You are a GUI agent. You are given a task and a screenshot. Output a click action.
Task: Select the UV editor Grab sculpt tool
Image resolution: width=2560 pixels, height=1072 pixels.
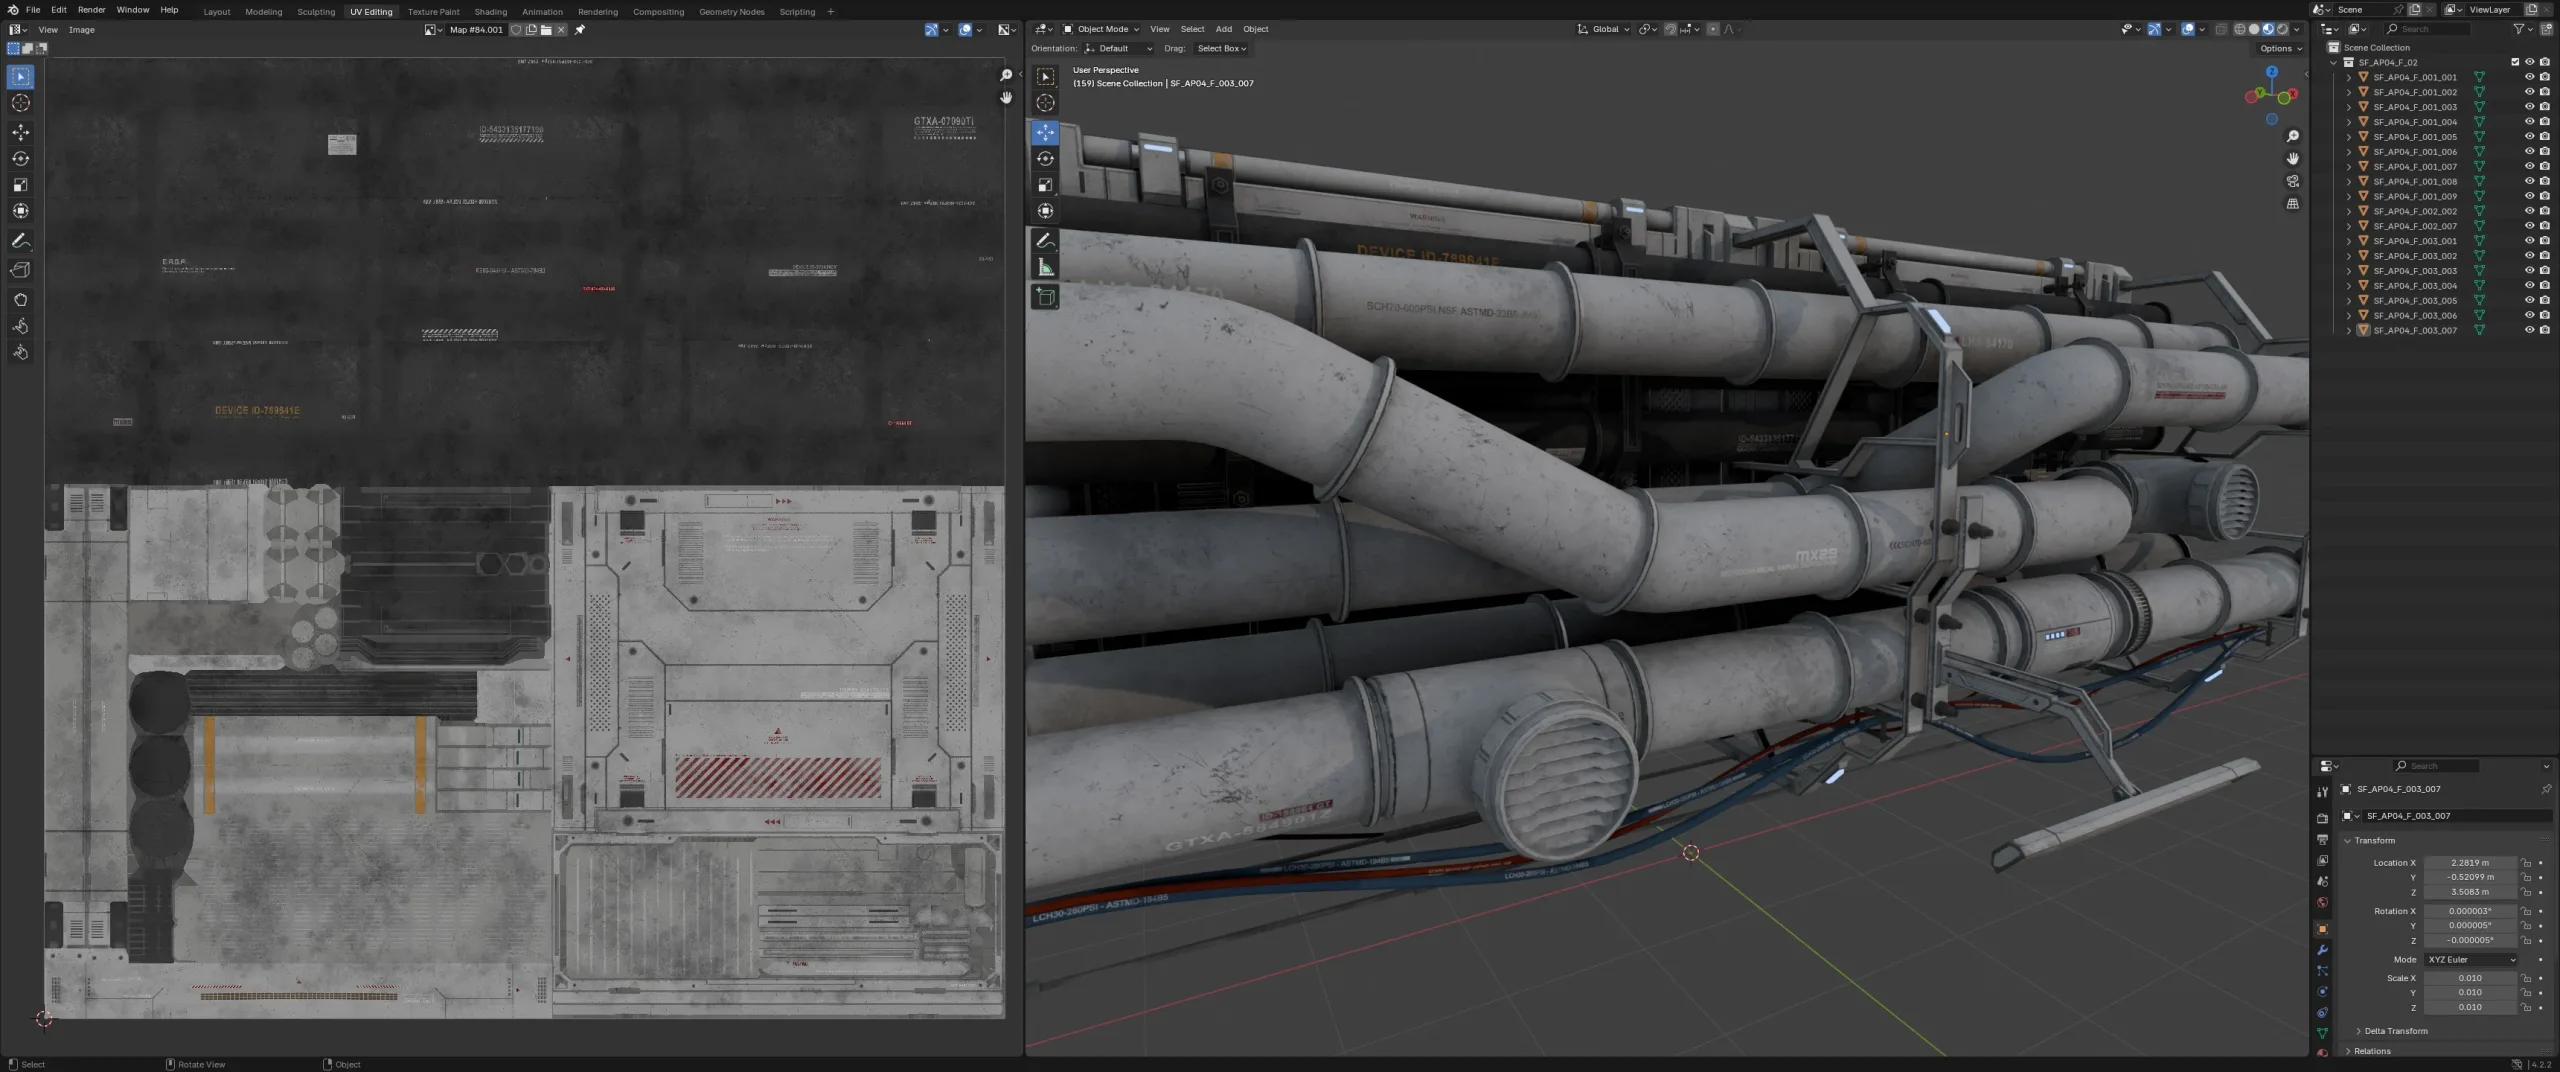click(x=20, y=300)
